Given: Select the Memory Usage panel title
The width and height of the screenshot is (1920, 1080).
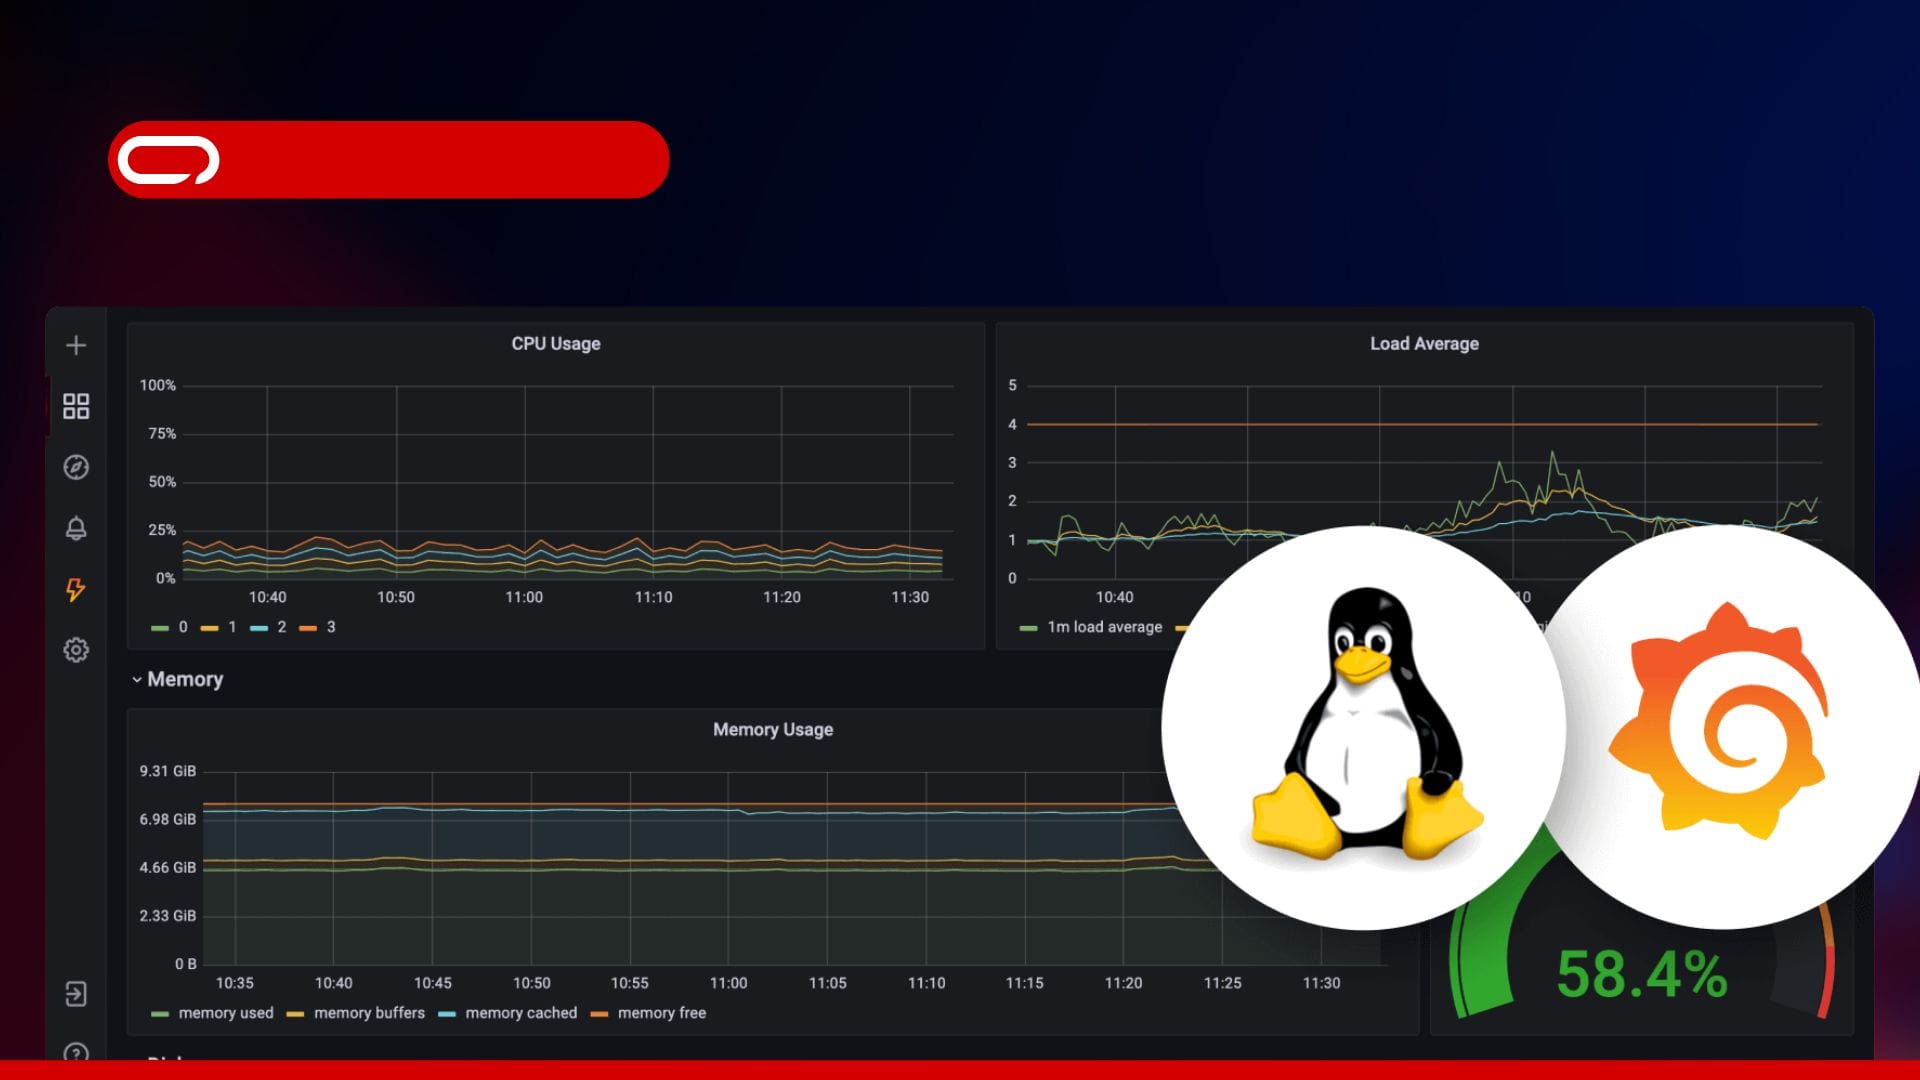Looking at the screenshot, I should [772, 729].
